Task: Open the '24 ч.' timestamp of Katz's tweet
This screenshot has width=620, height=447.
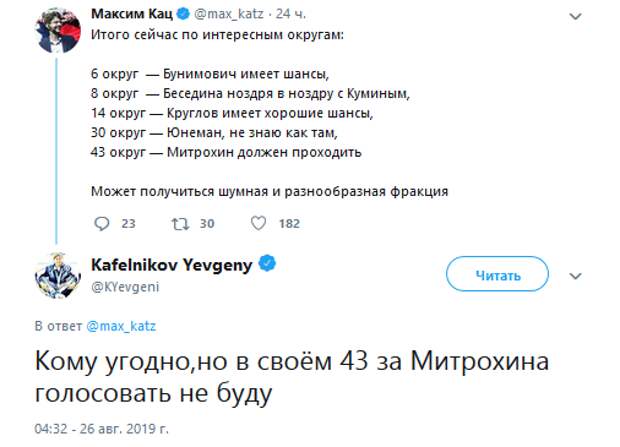Action: [x=287, y=15]
